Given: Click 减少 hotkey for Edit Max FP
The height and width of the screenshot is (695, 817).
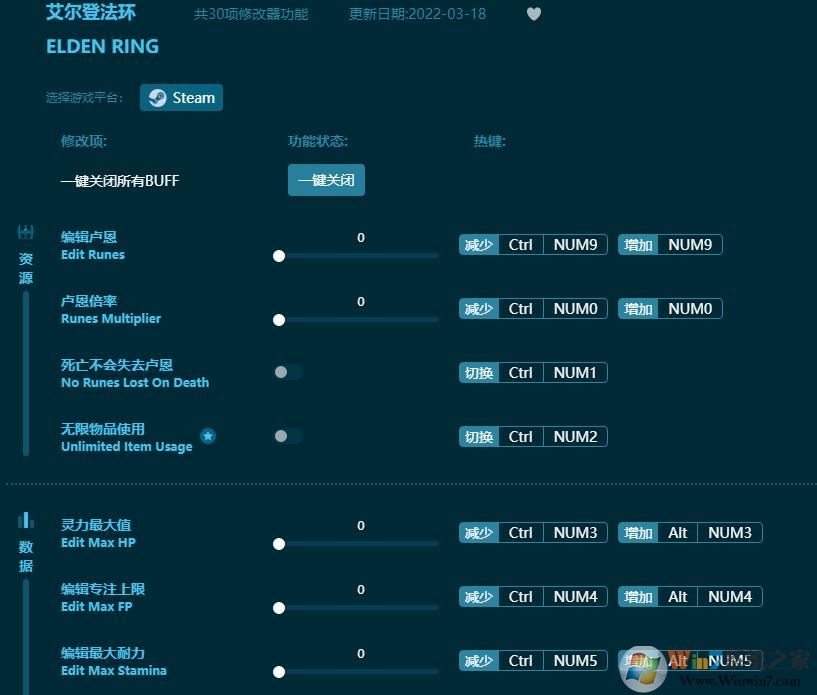Looking at the screenshot, I should coord(479,597).
